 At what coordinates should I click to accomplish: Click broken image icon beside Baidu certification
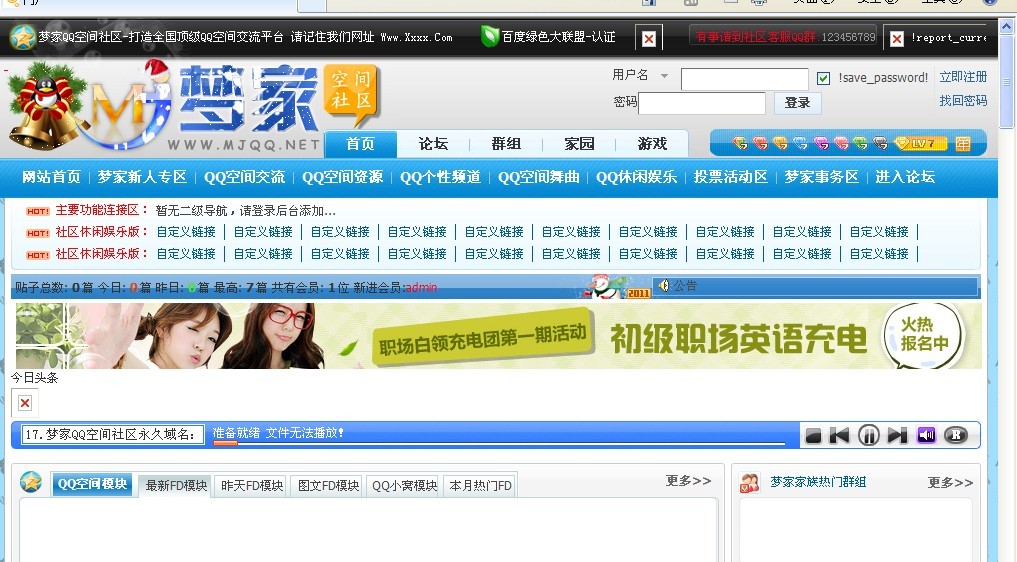648,39
